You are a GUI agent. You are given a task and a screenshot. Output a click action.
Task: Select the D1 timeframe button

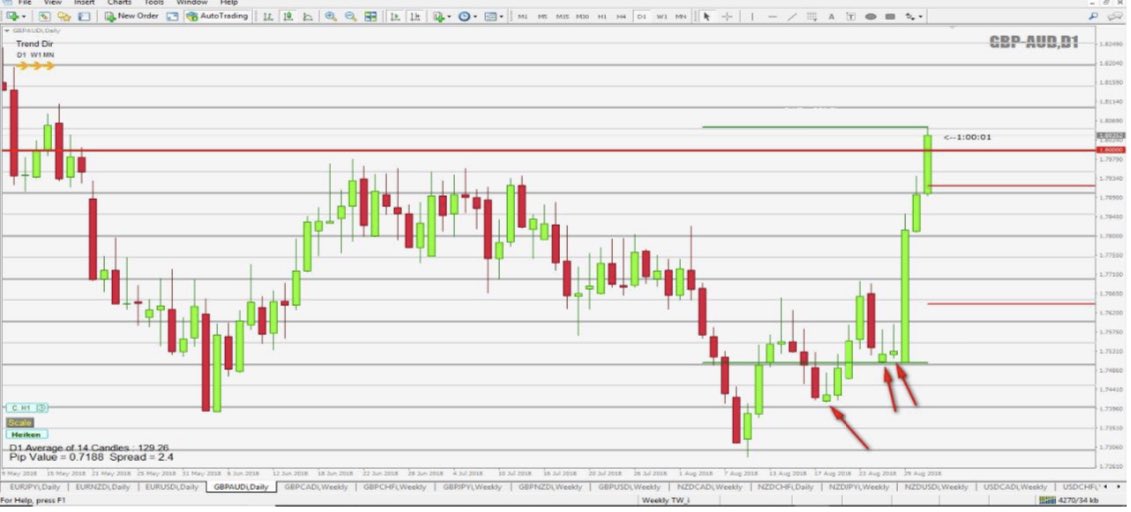(x=641, y=16)
